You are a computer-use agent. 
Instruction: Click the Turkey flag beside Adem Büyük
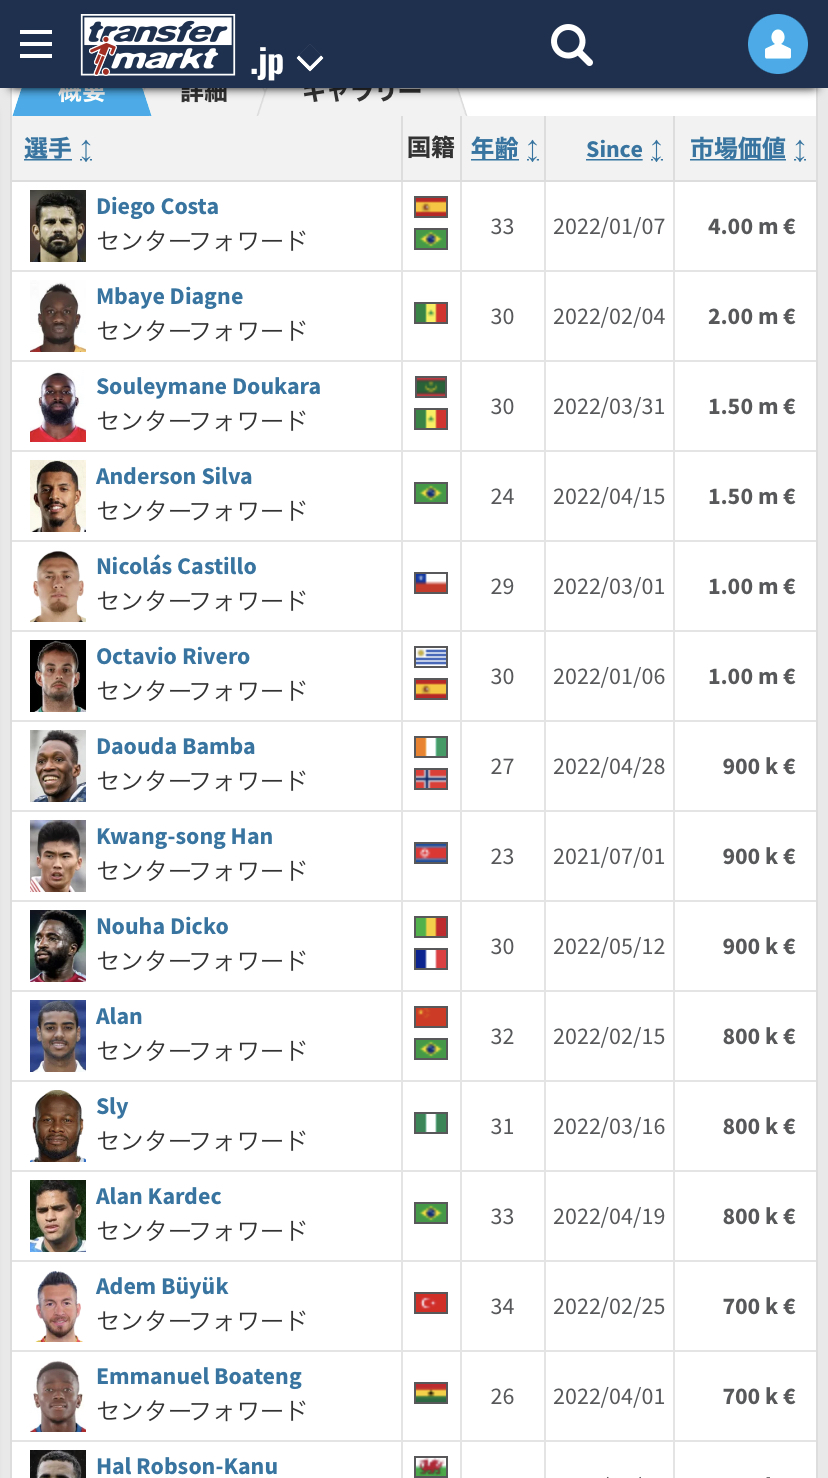[431, 1303]
